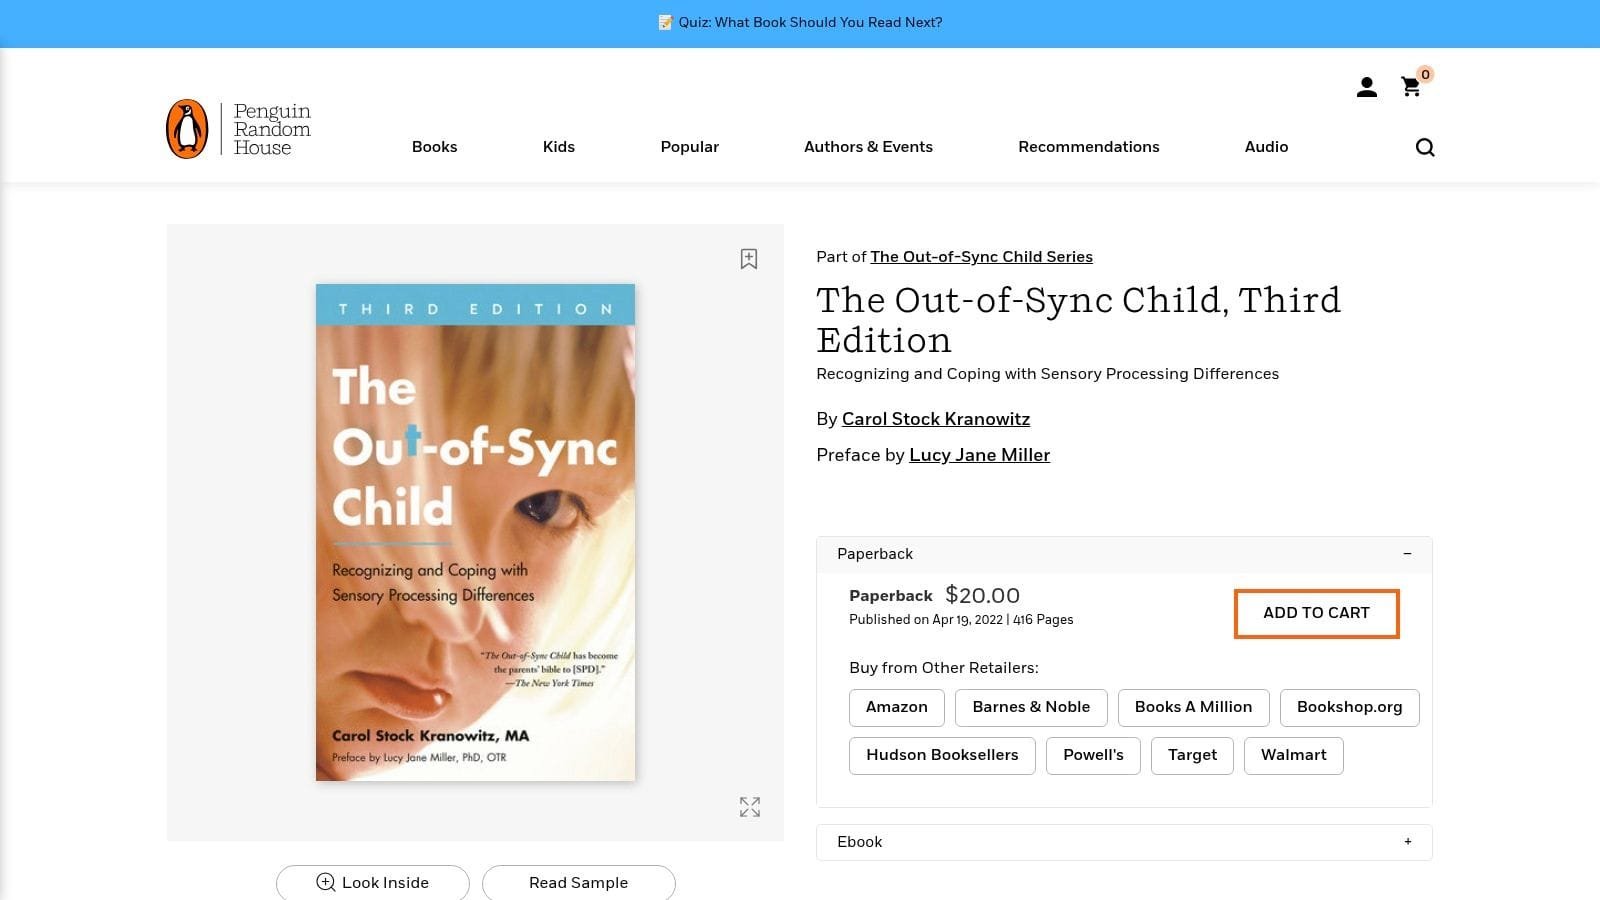Buy from Walmart
The height and width of the screenshot is (900, 1600).
click(1293, 755)
